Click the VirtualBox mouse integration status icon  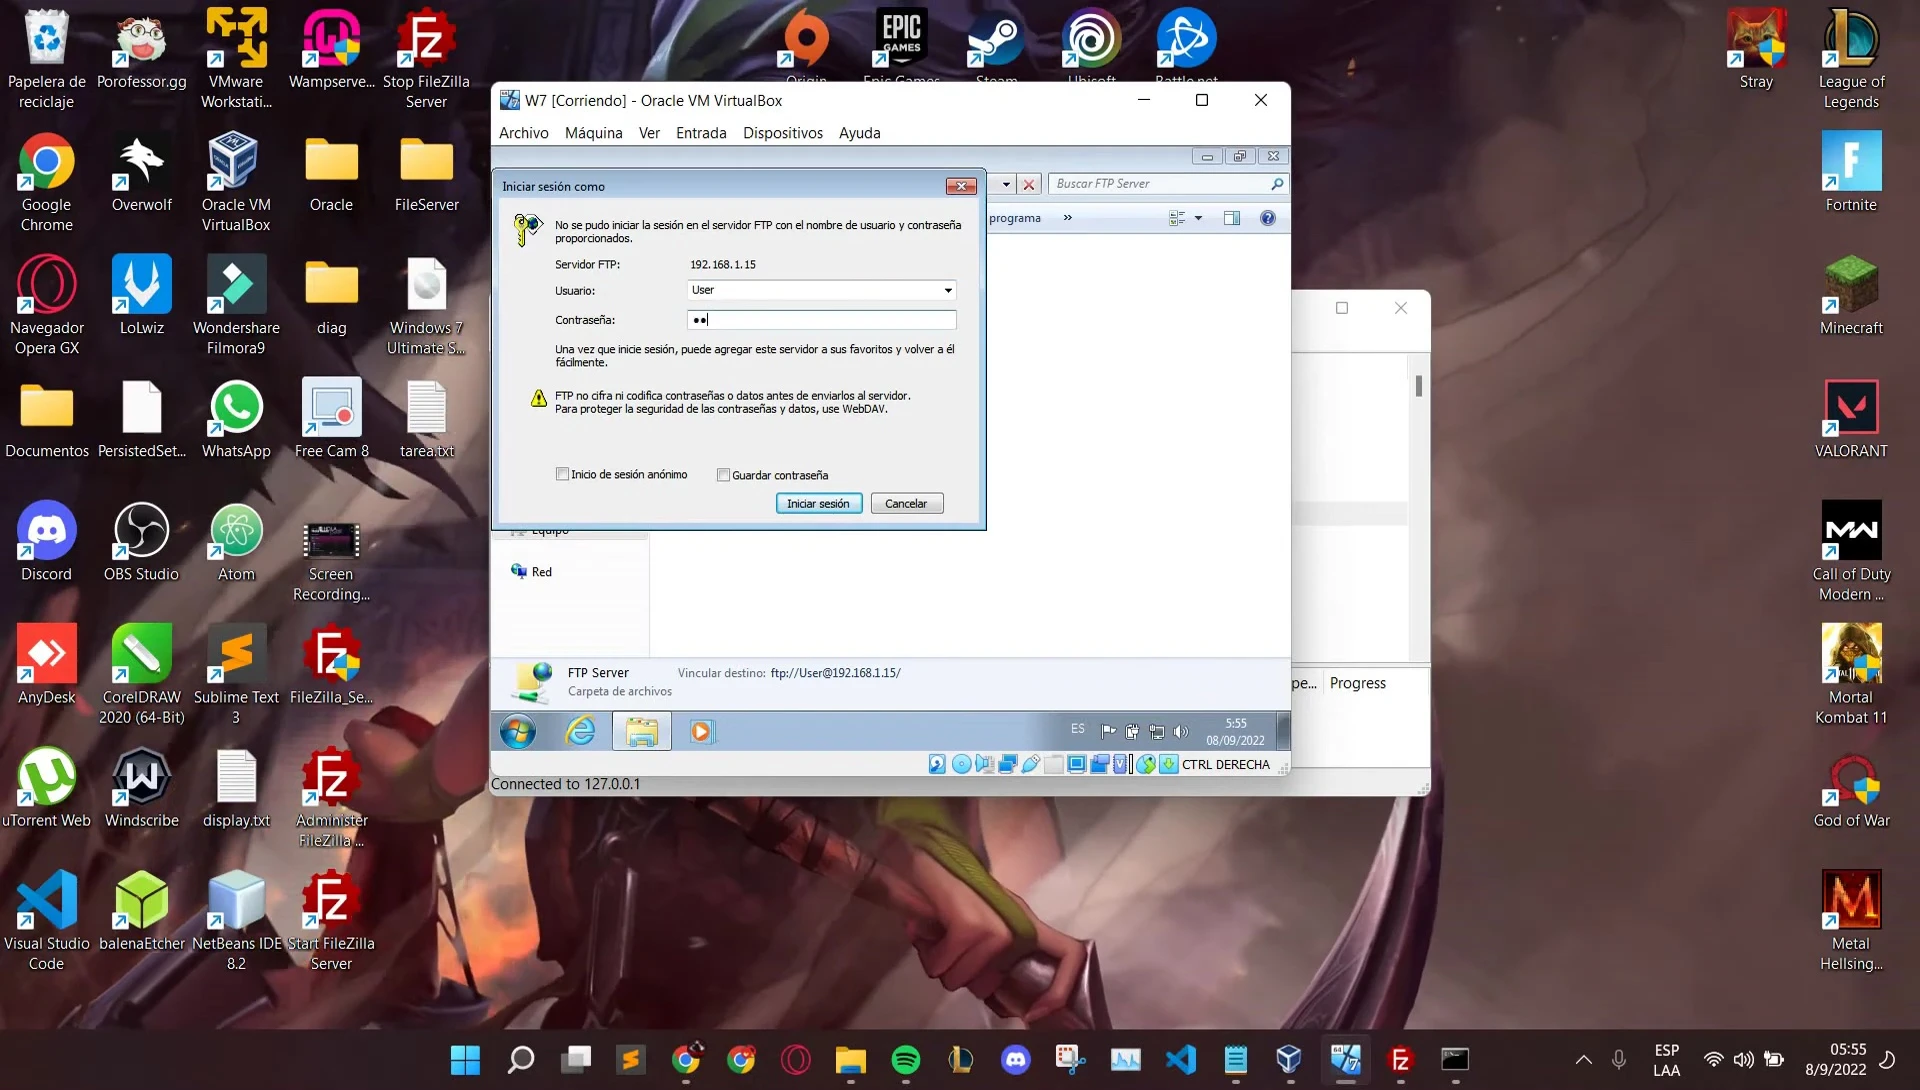[x=1145, y=765]
